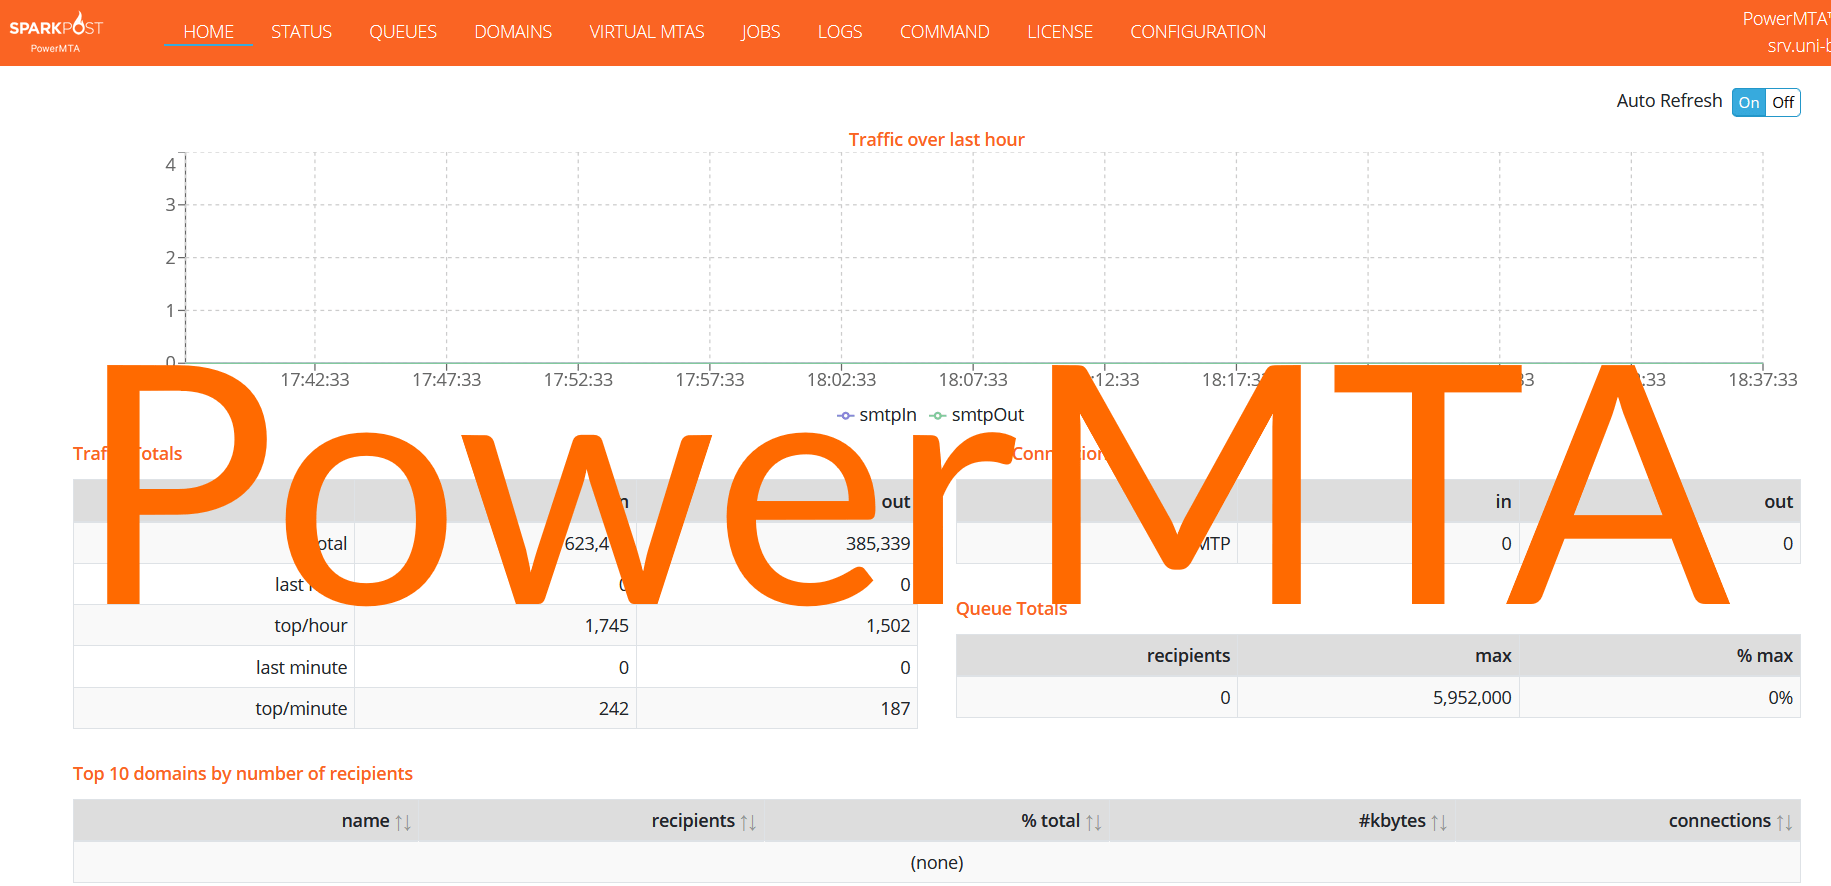
Task: Sort by connections column arrows
Action: pos(1784,822)
